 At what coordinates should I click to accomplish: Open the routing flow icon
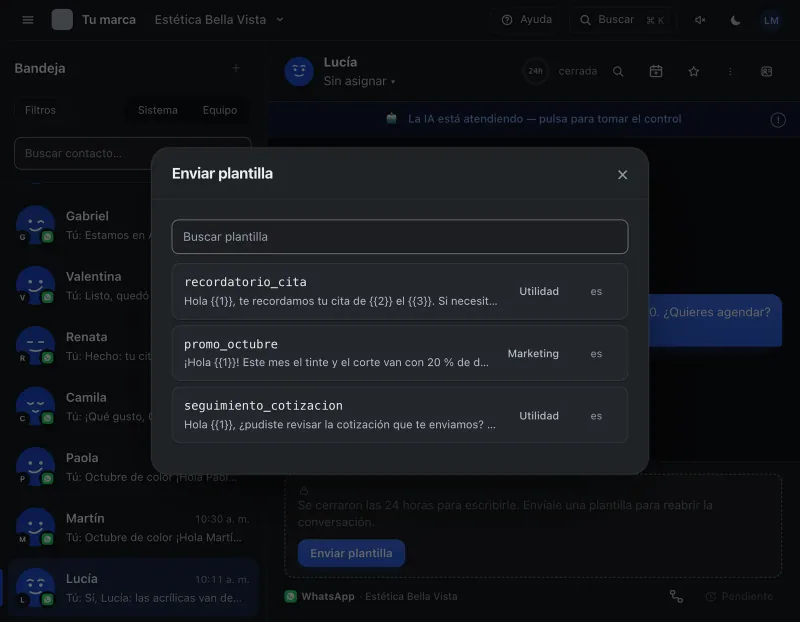pos(677,596)
